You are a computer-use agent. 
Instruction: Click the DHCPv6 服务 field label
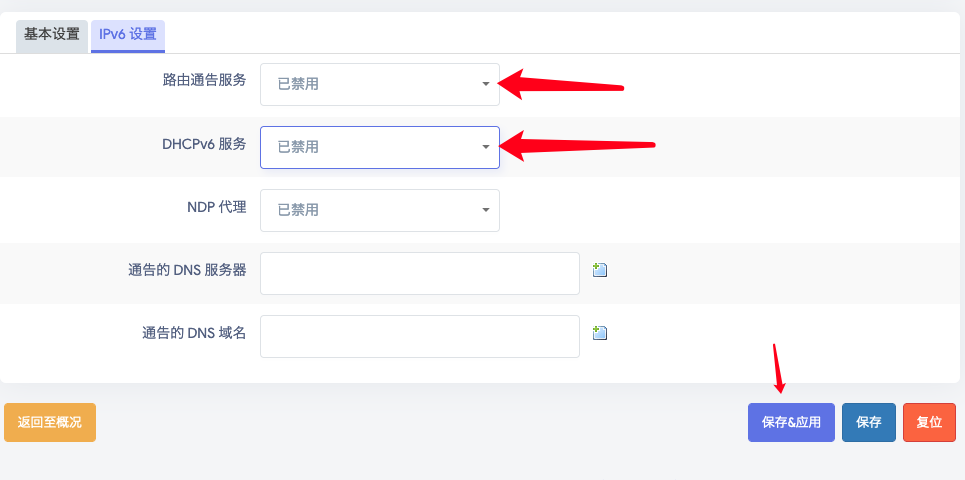tap(204, 144)
